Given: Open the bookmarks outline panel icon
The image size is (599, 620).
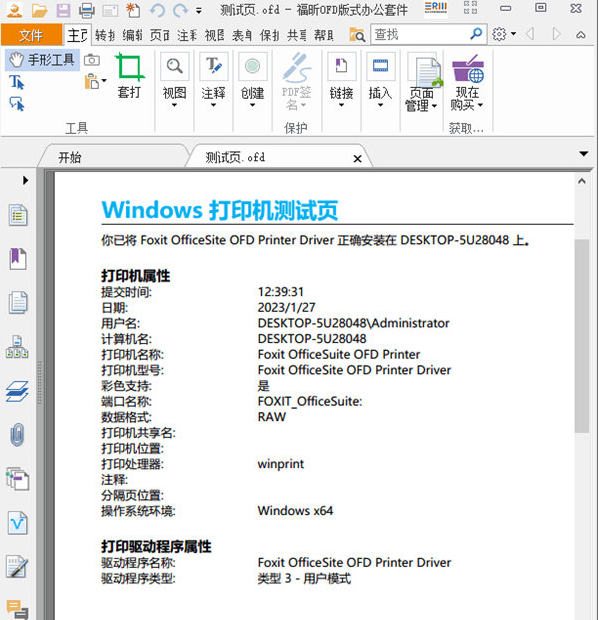Looking at the screenshot, I should tap(18, 215).
